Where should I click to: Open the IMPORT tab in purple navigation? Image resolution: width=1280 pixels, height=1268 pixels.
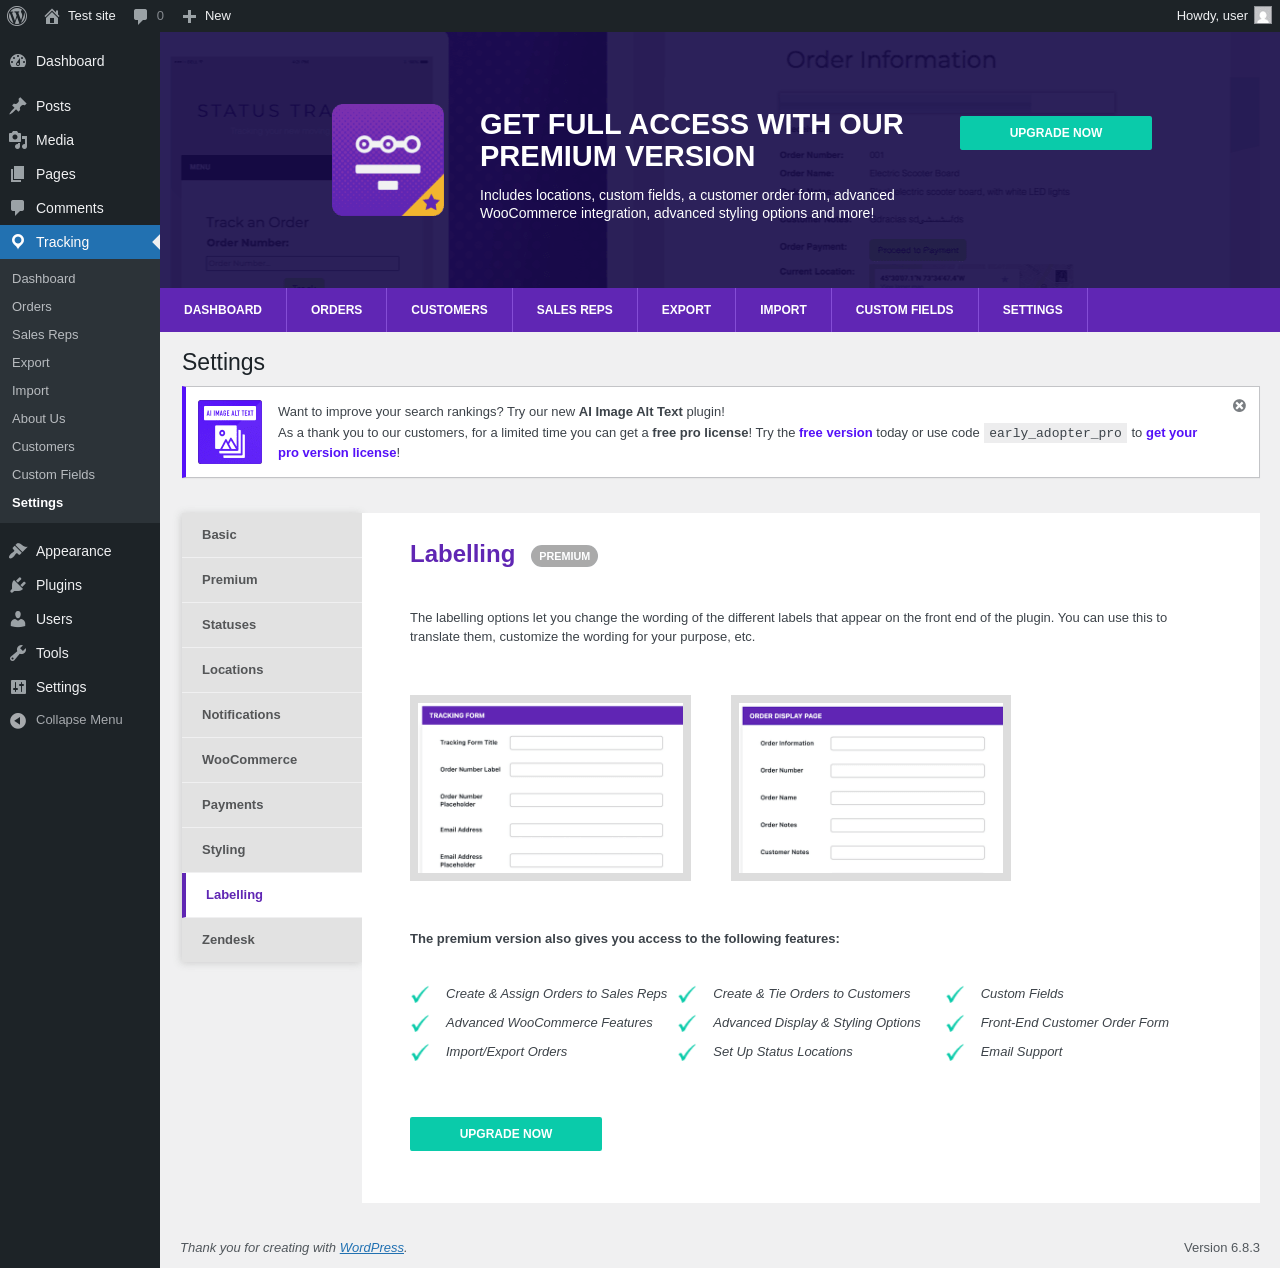[x=783, y=310]
